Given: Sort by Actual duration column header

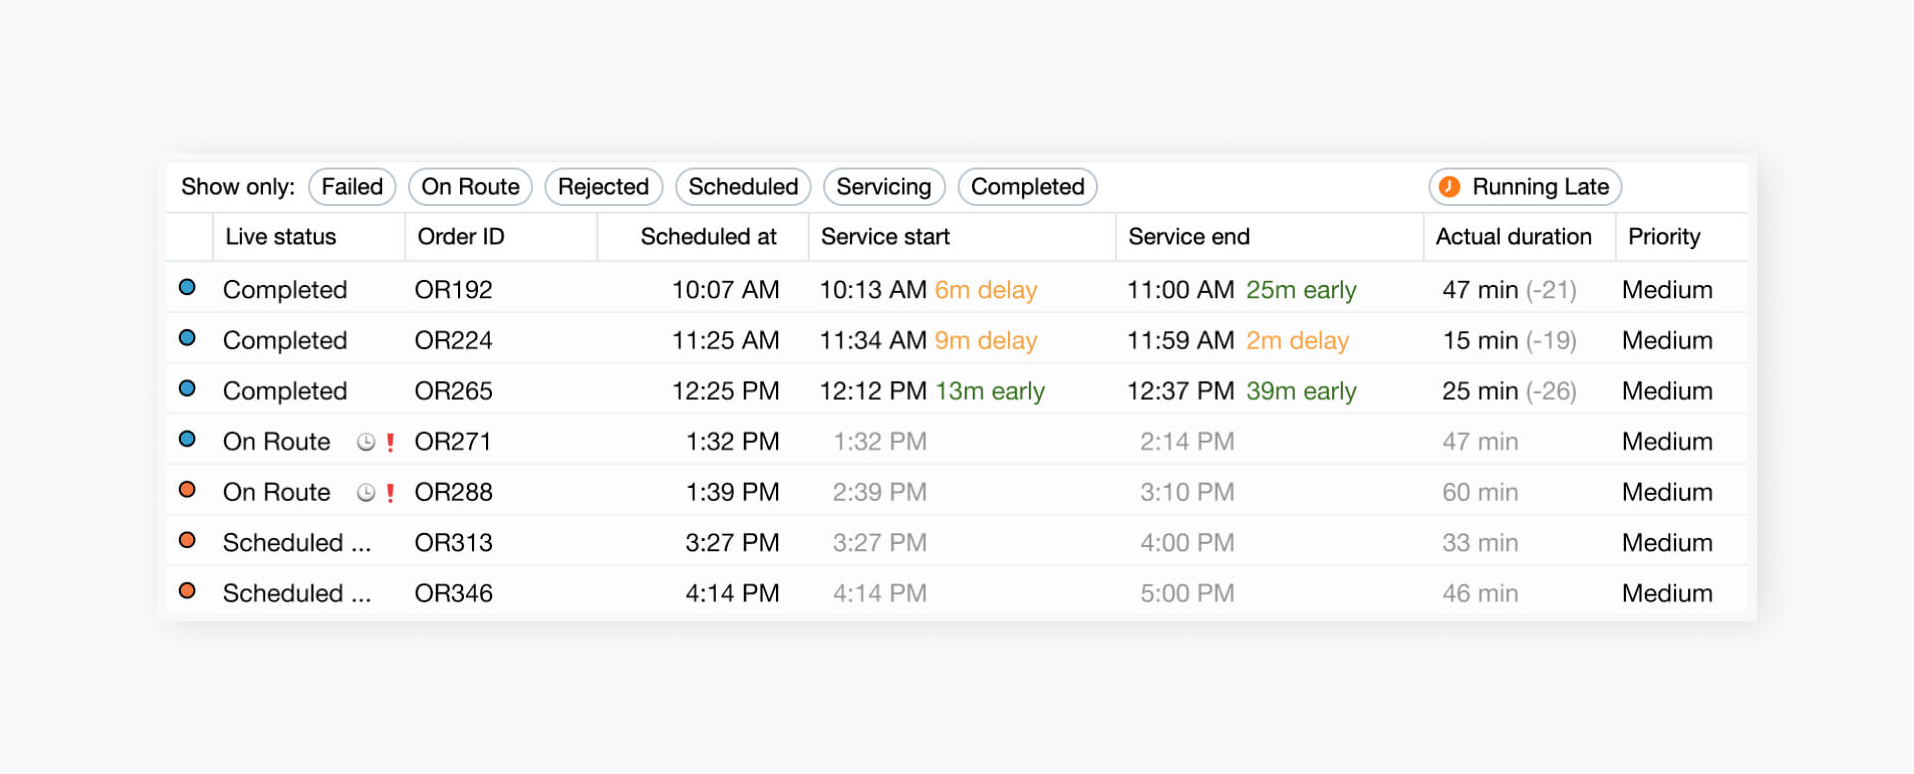Looking at the screenshot, I should coord(1513,237).
